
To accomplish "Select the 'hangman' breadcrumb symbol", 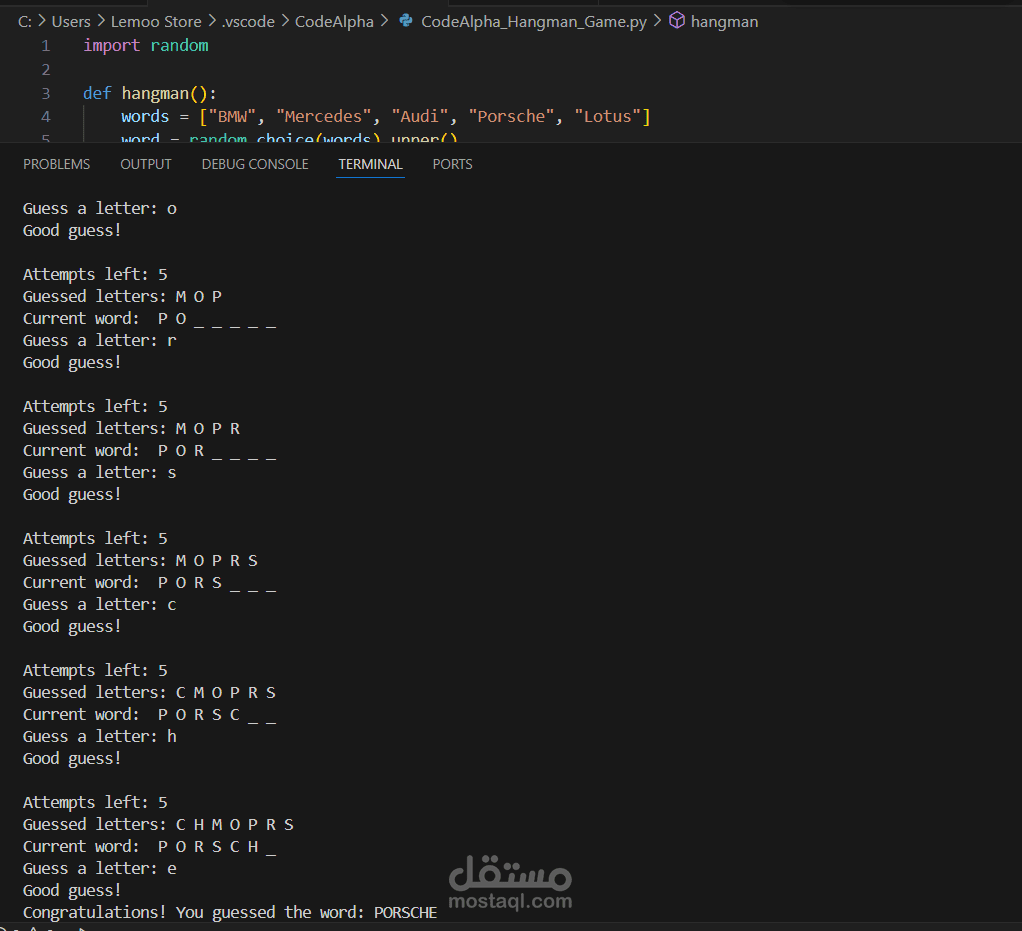I will (724, 22).
